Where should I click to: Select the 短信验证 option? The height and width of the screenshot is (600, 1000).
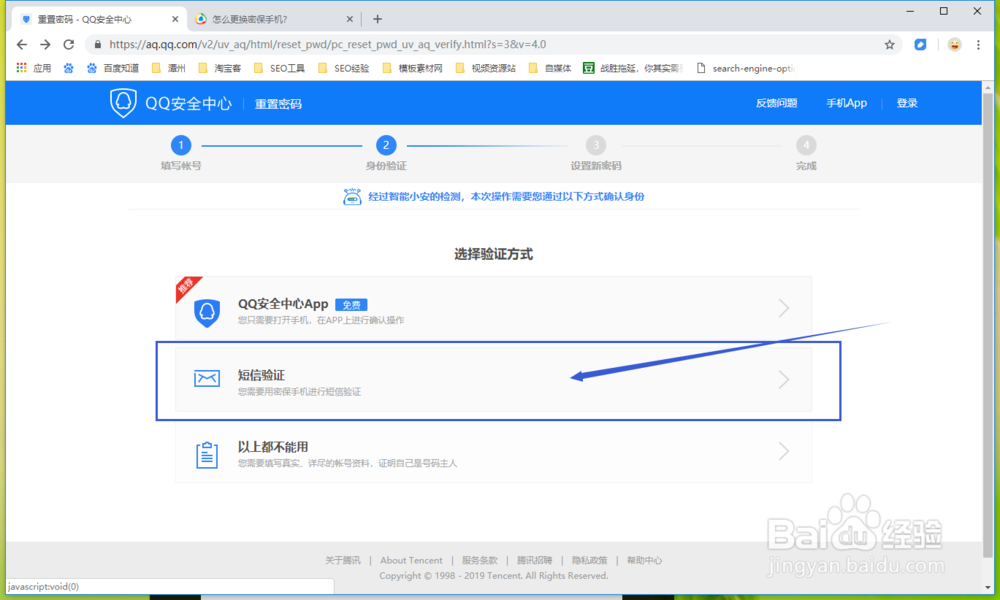pos(494,381)
